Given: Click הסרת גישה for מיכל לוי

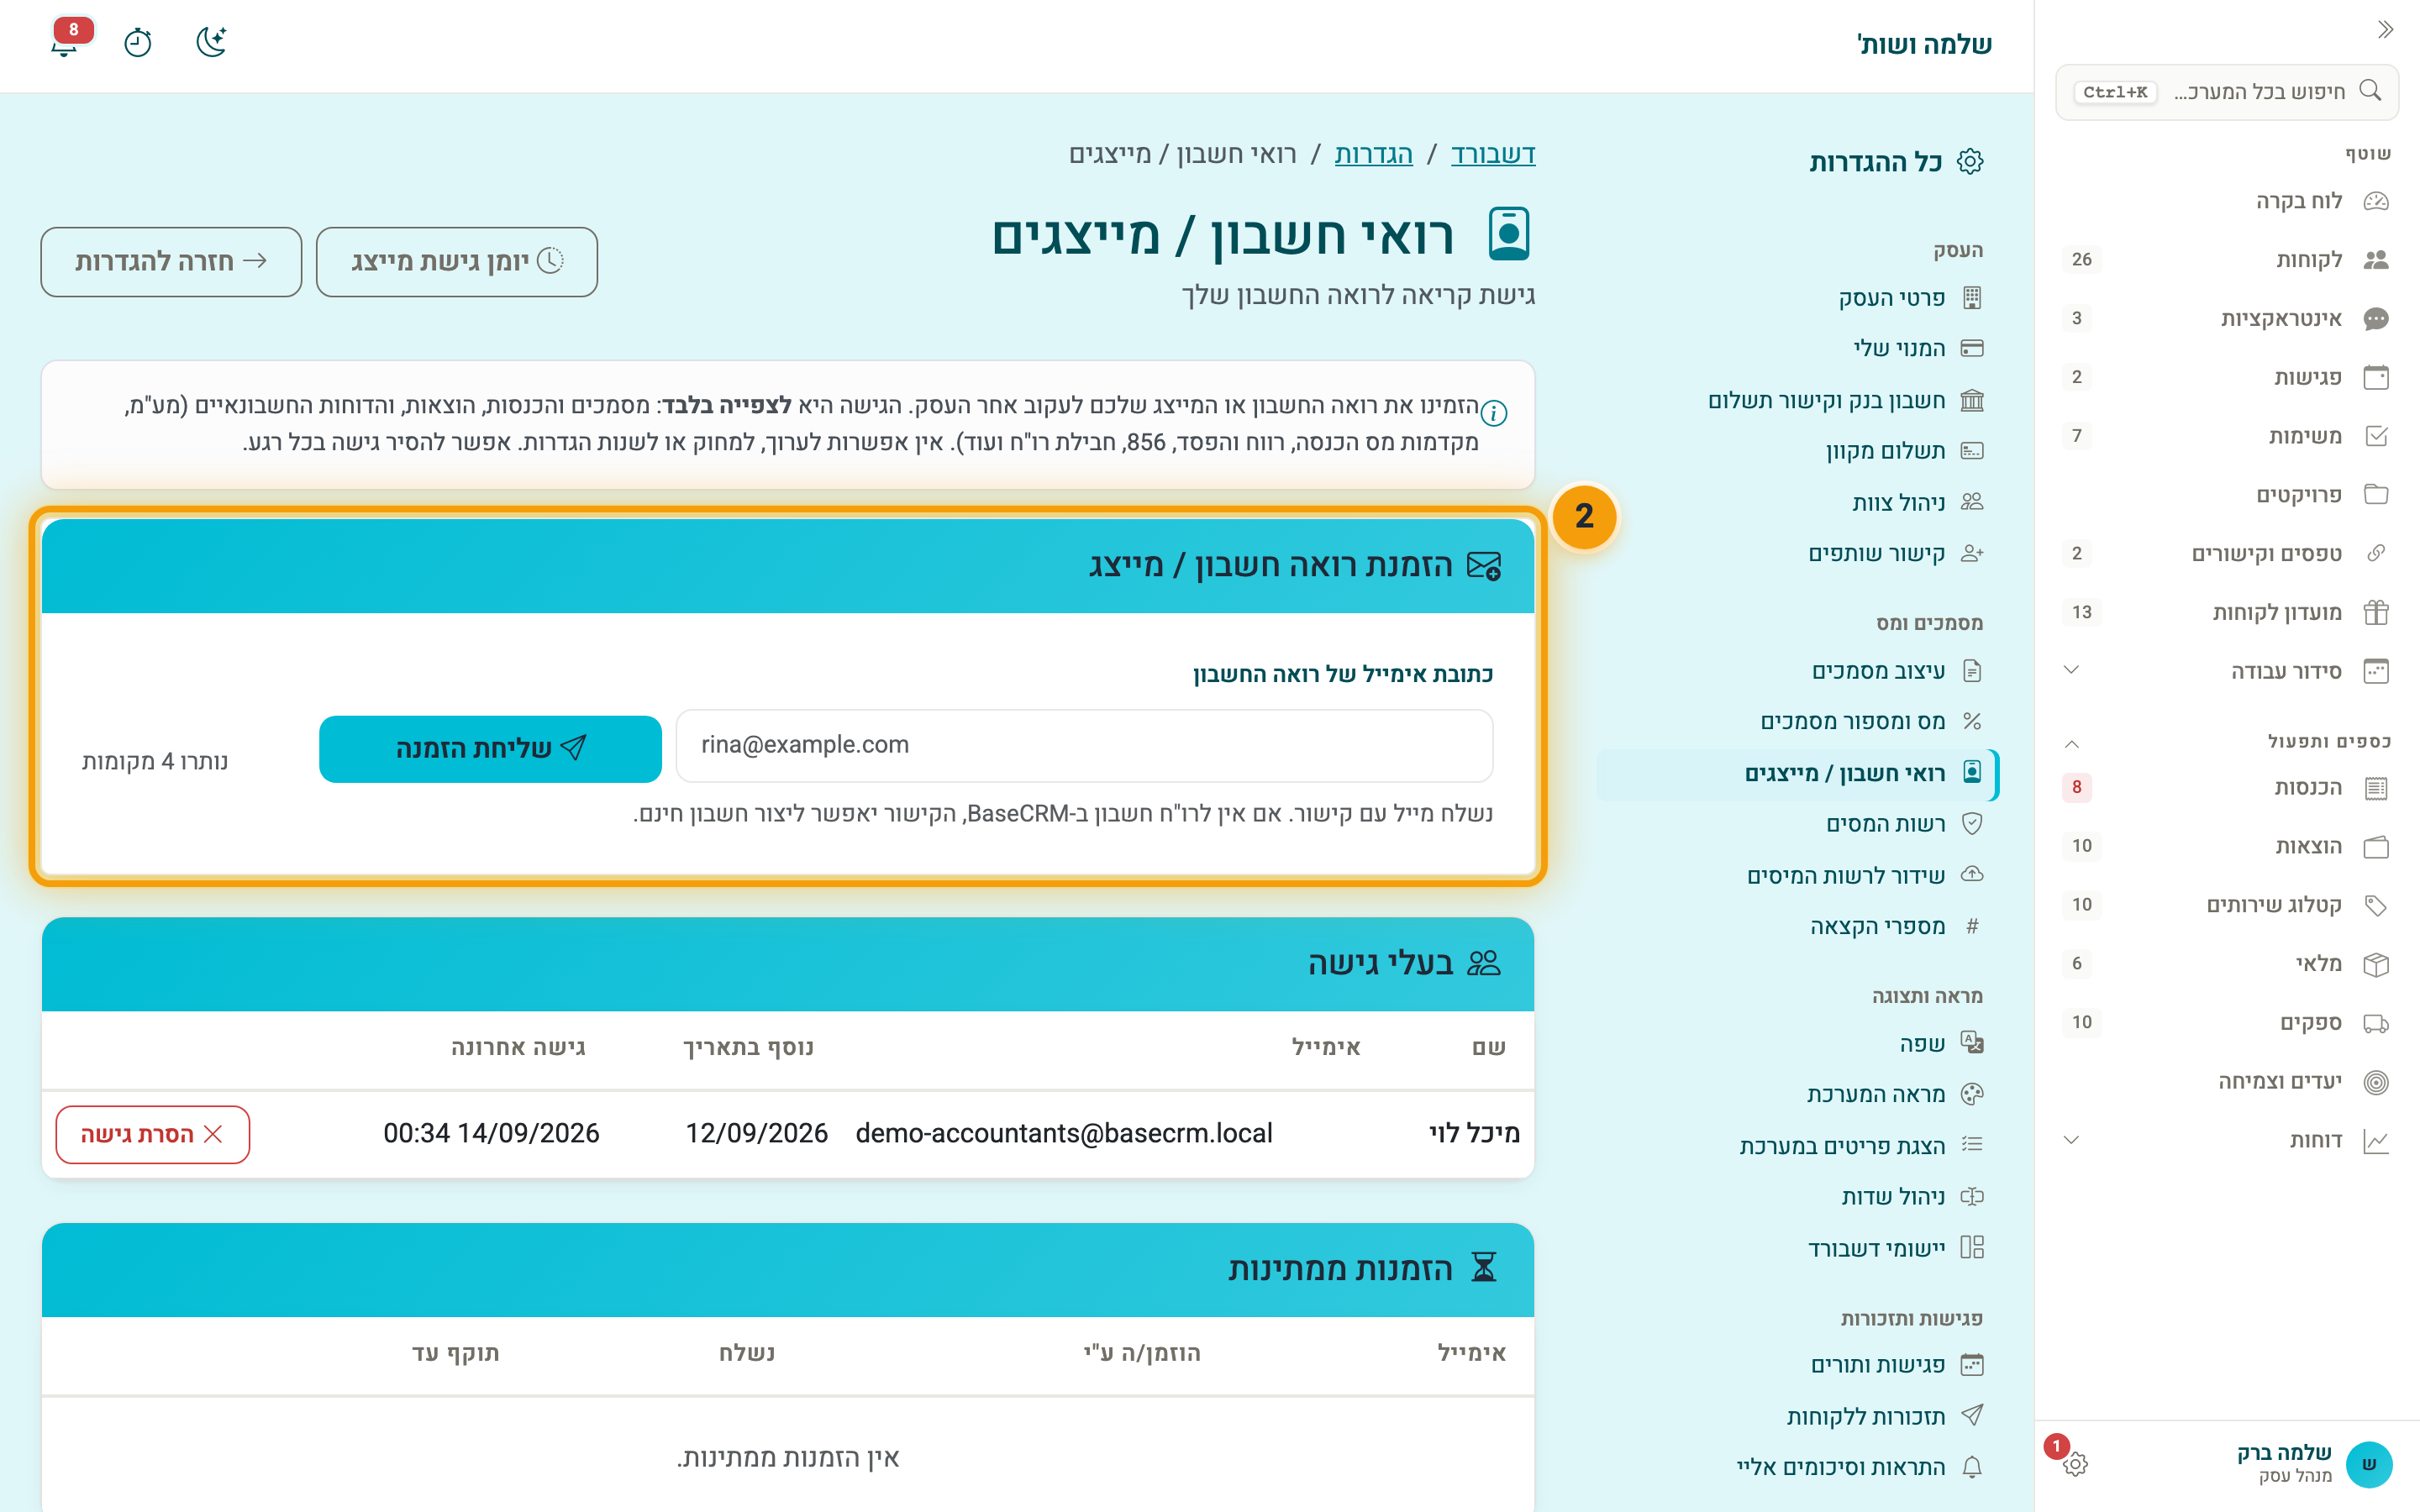Looking at the screenshot, I should click(152, 1134).
